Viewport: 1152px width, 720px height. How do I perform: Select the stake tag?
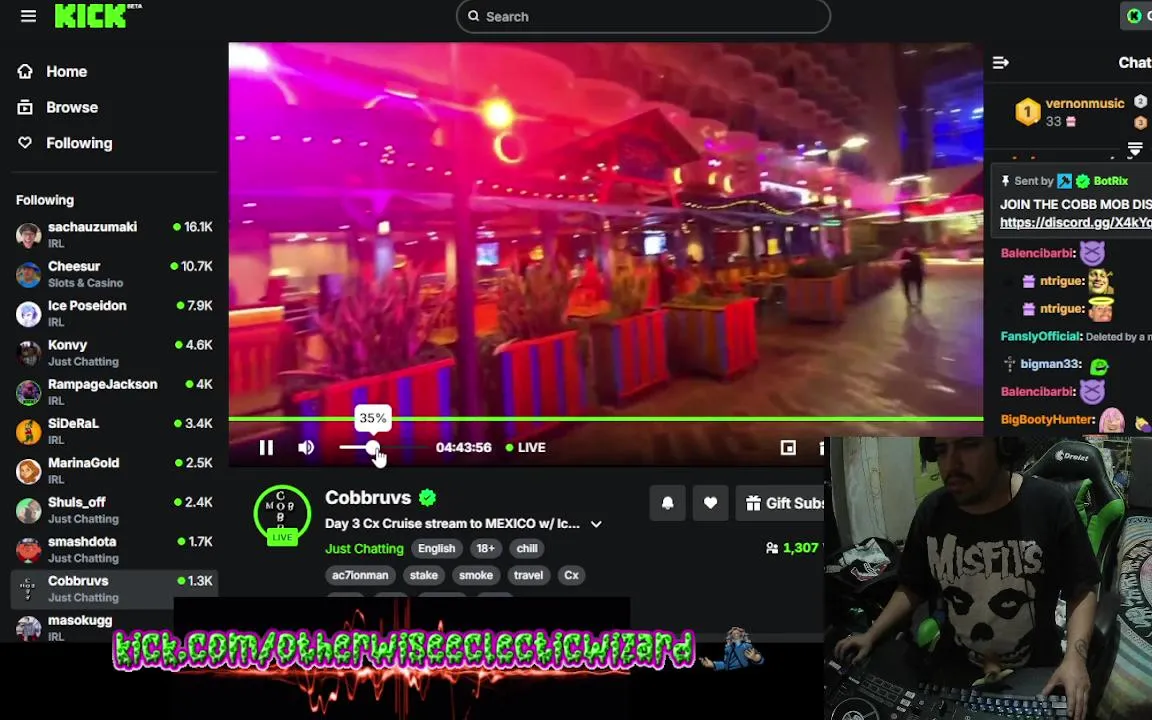tap(424, 575)
